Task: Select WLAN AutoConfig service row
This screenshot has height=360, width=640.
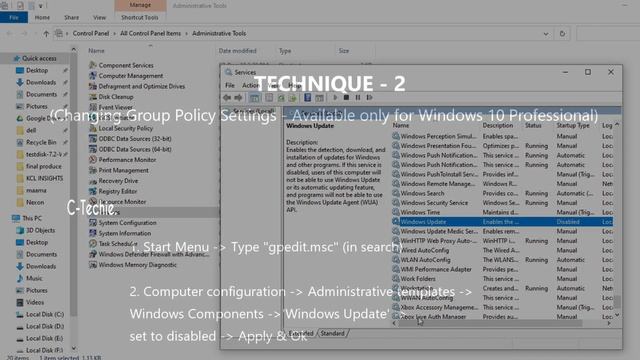Action: [502, 260]
